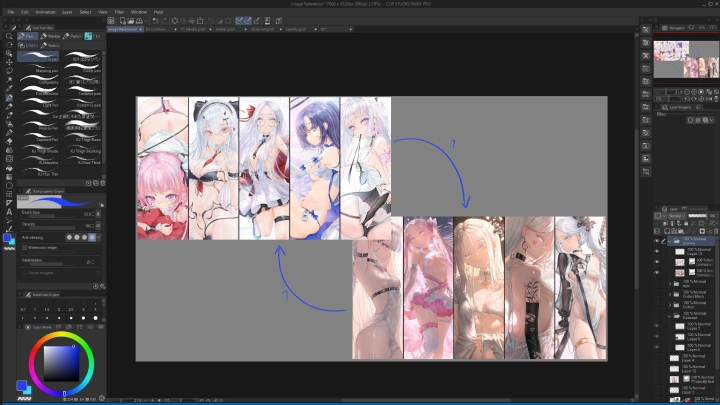The width and height of the screenshot is (720, 405).
Task: Open the Window menu
Action: pos(139,12)
